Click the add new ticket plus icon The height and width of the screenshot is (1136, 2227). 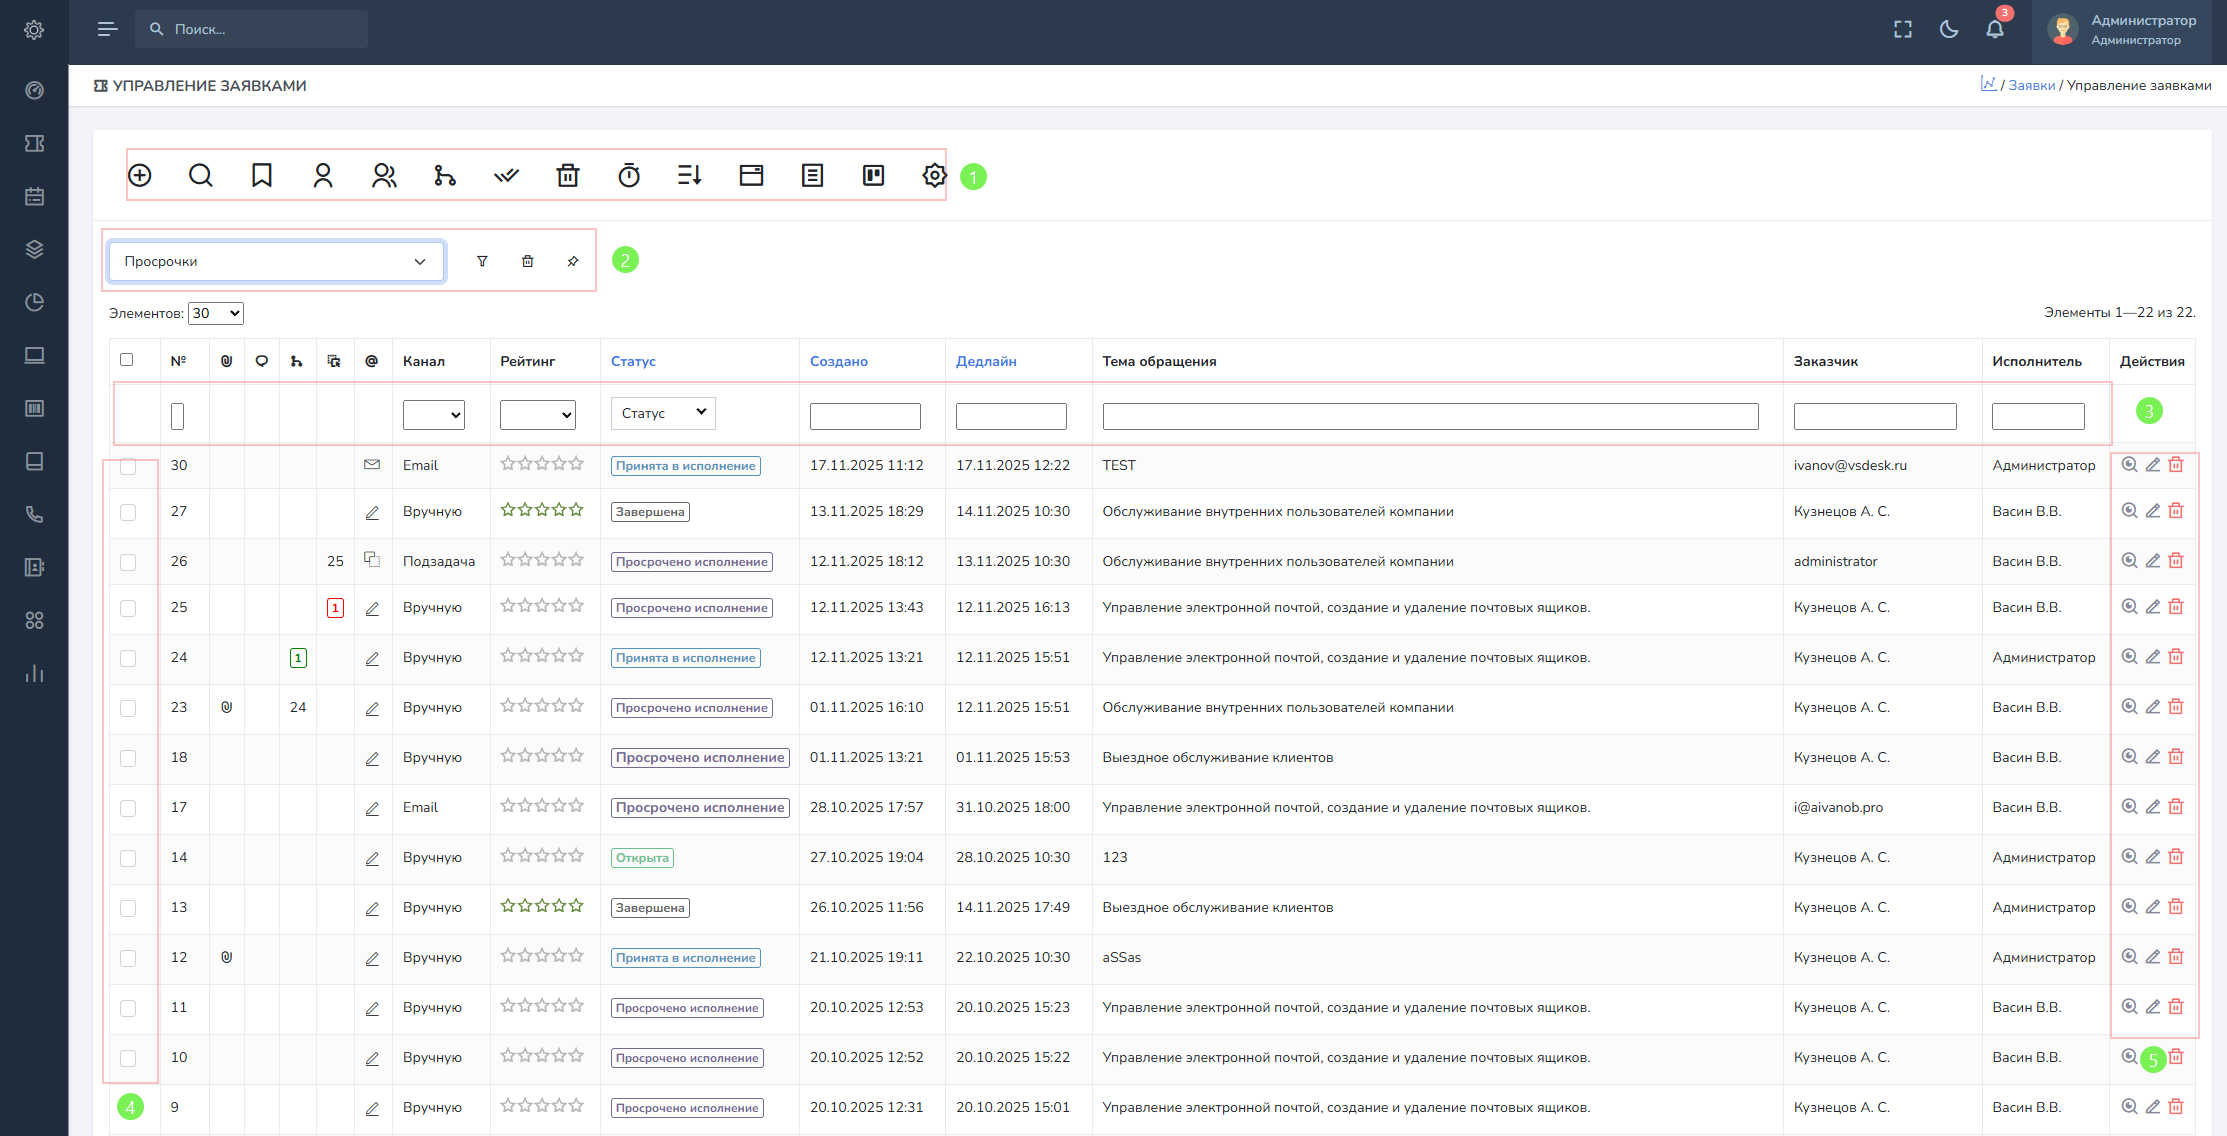(x=140, y=176)
